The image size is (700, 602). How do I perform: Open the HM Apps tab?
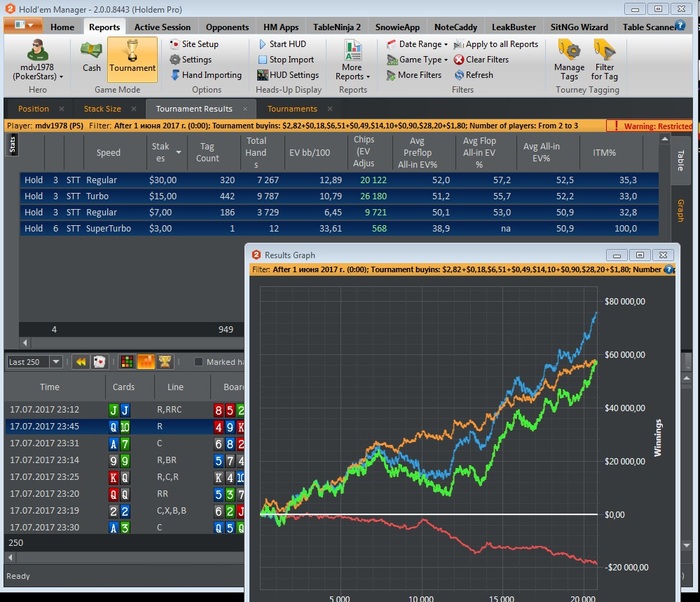click(x=280, y=27)
